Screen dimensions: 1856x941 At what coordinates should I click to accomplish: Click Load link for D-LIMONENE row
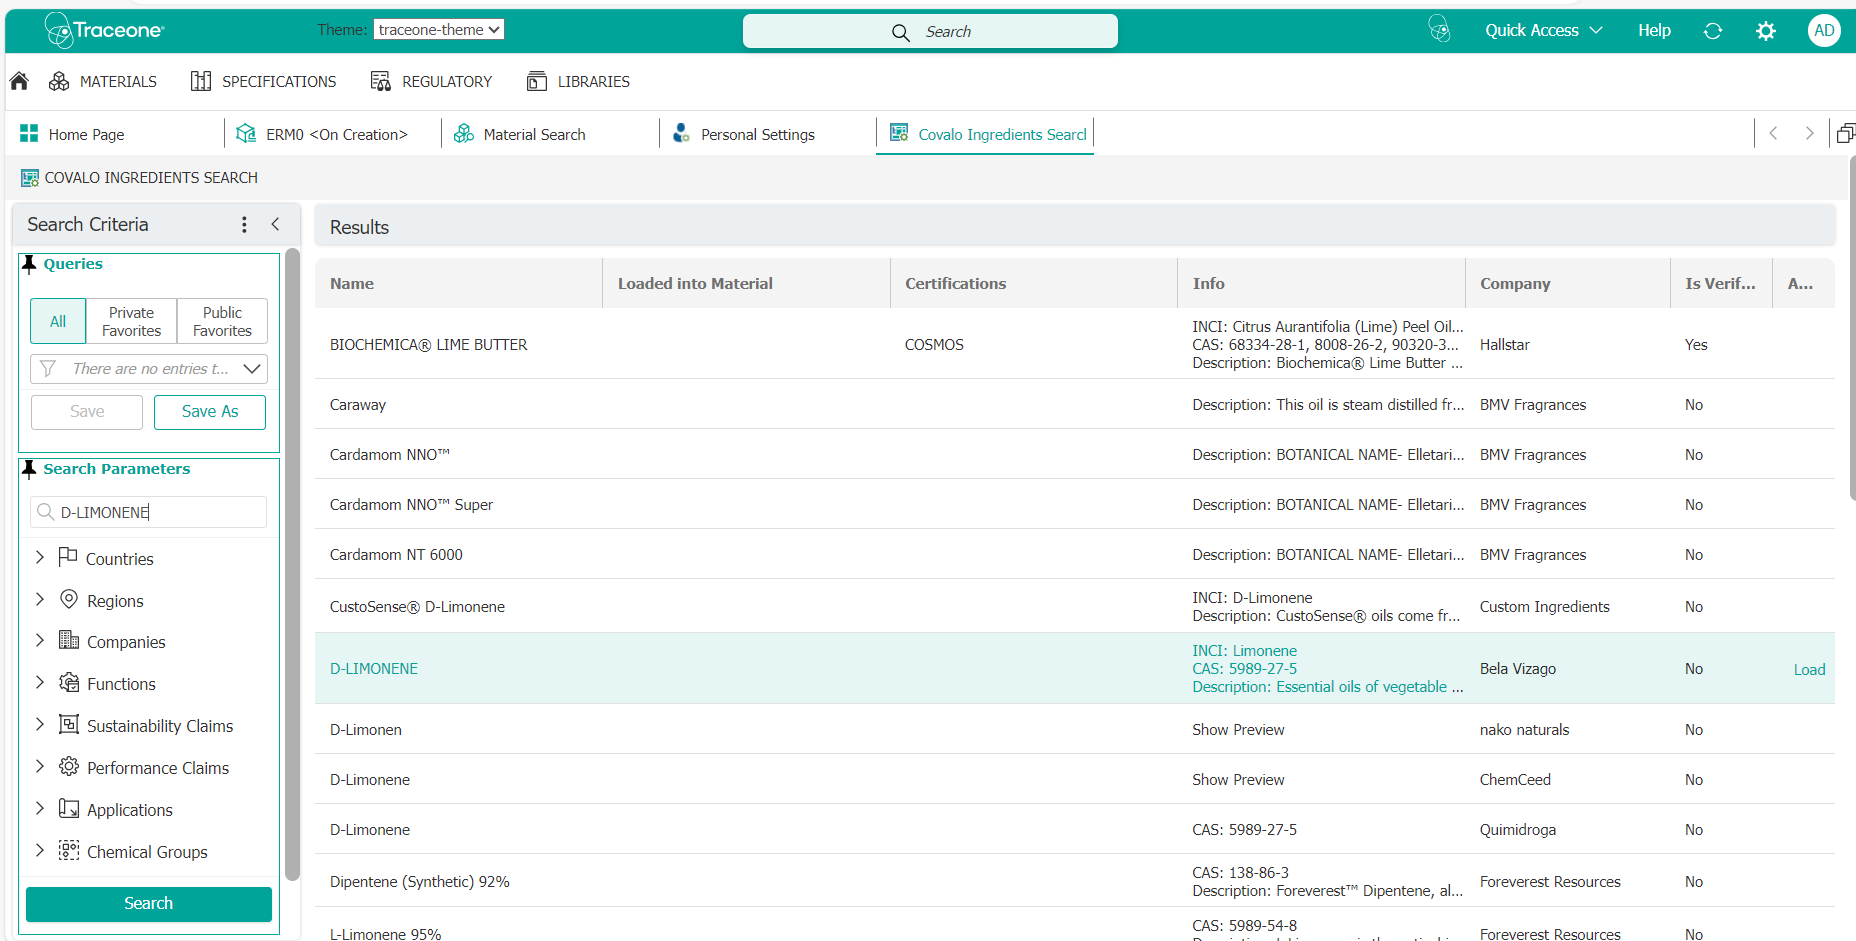[x=1809, y=670]
